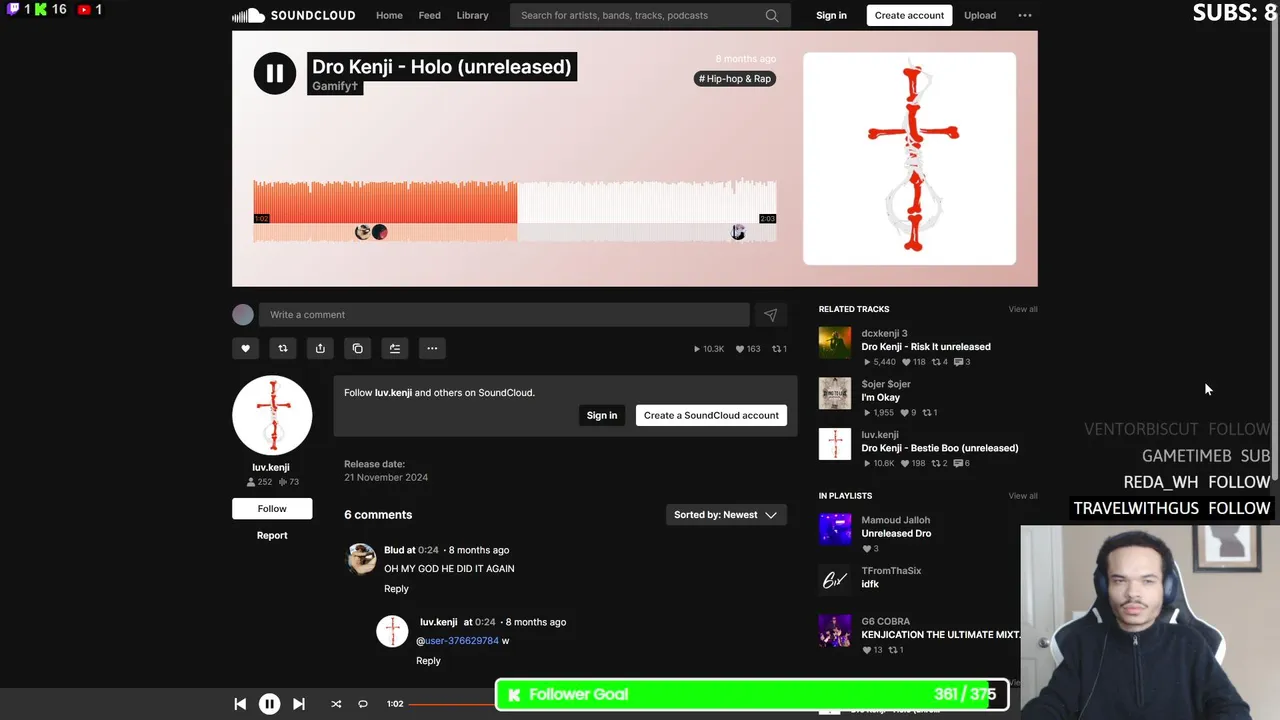Open the header more options menu
Viewport: 1280px width, 720px height.
1025,15
